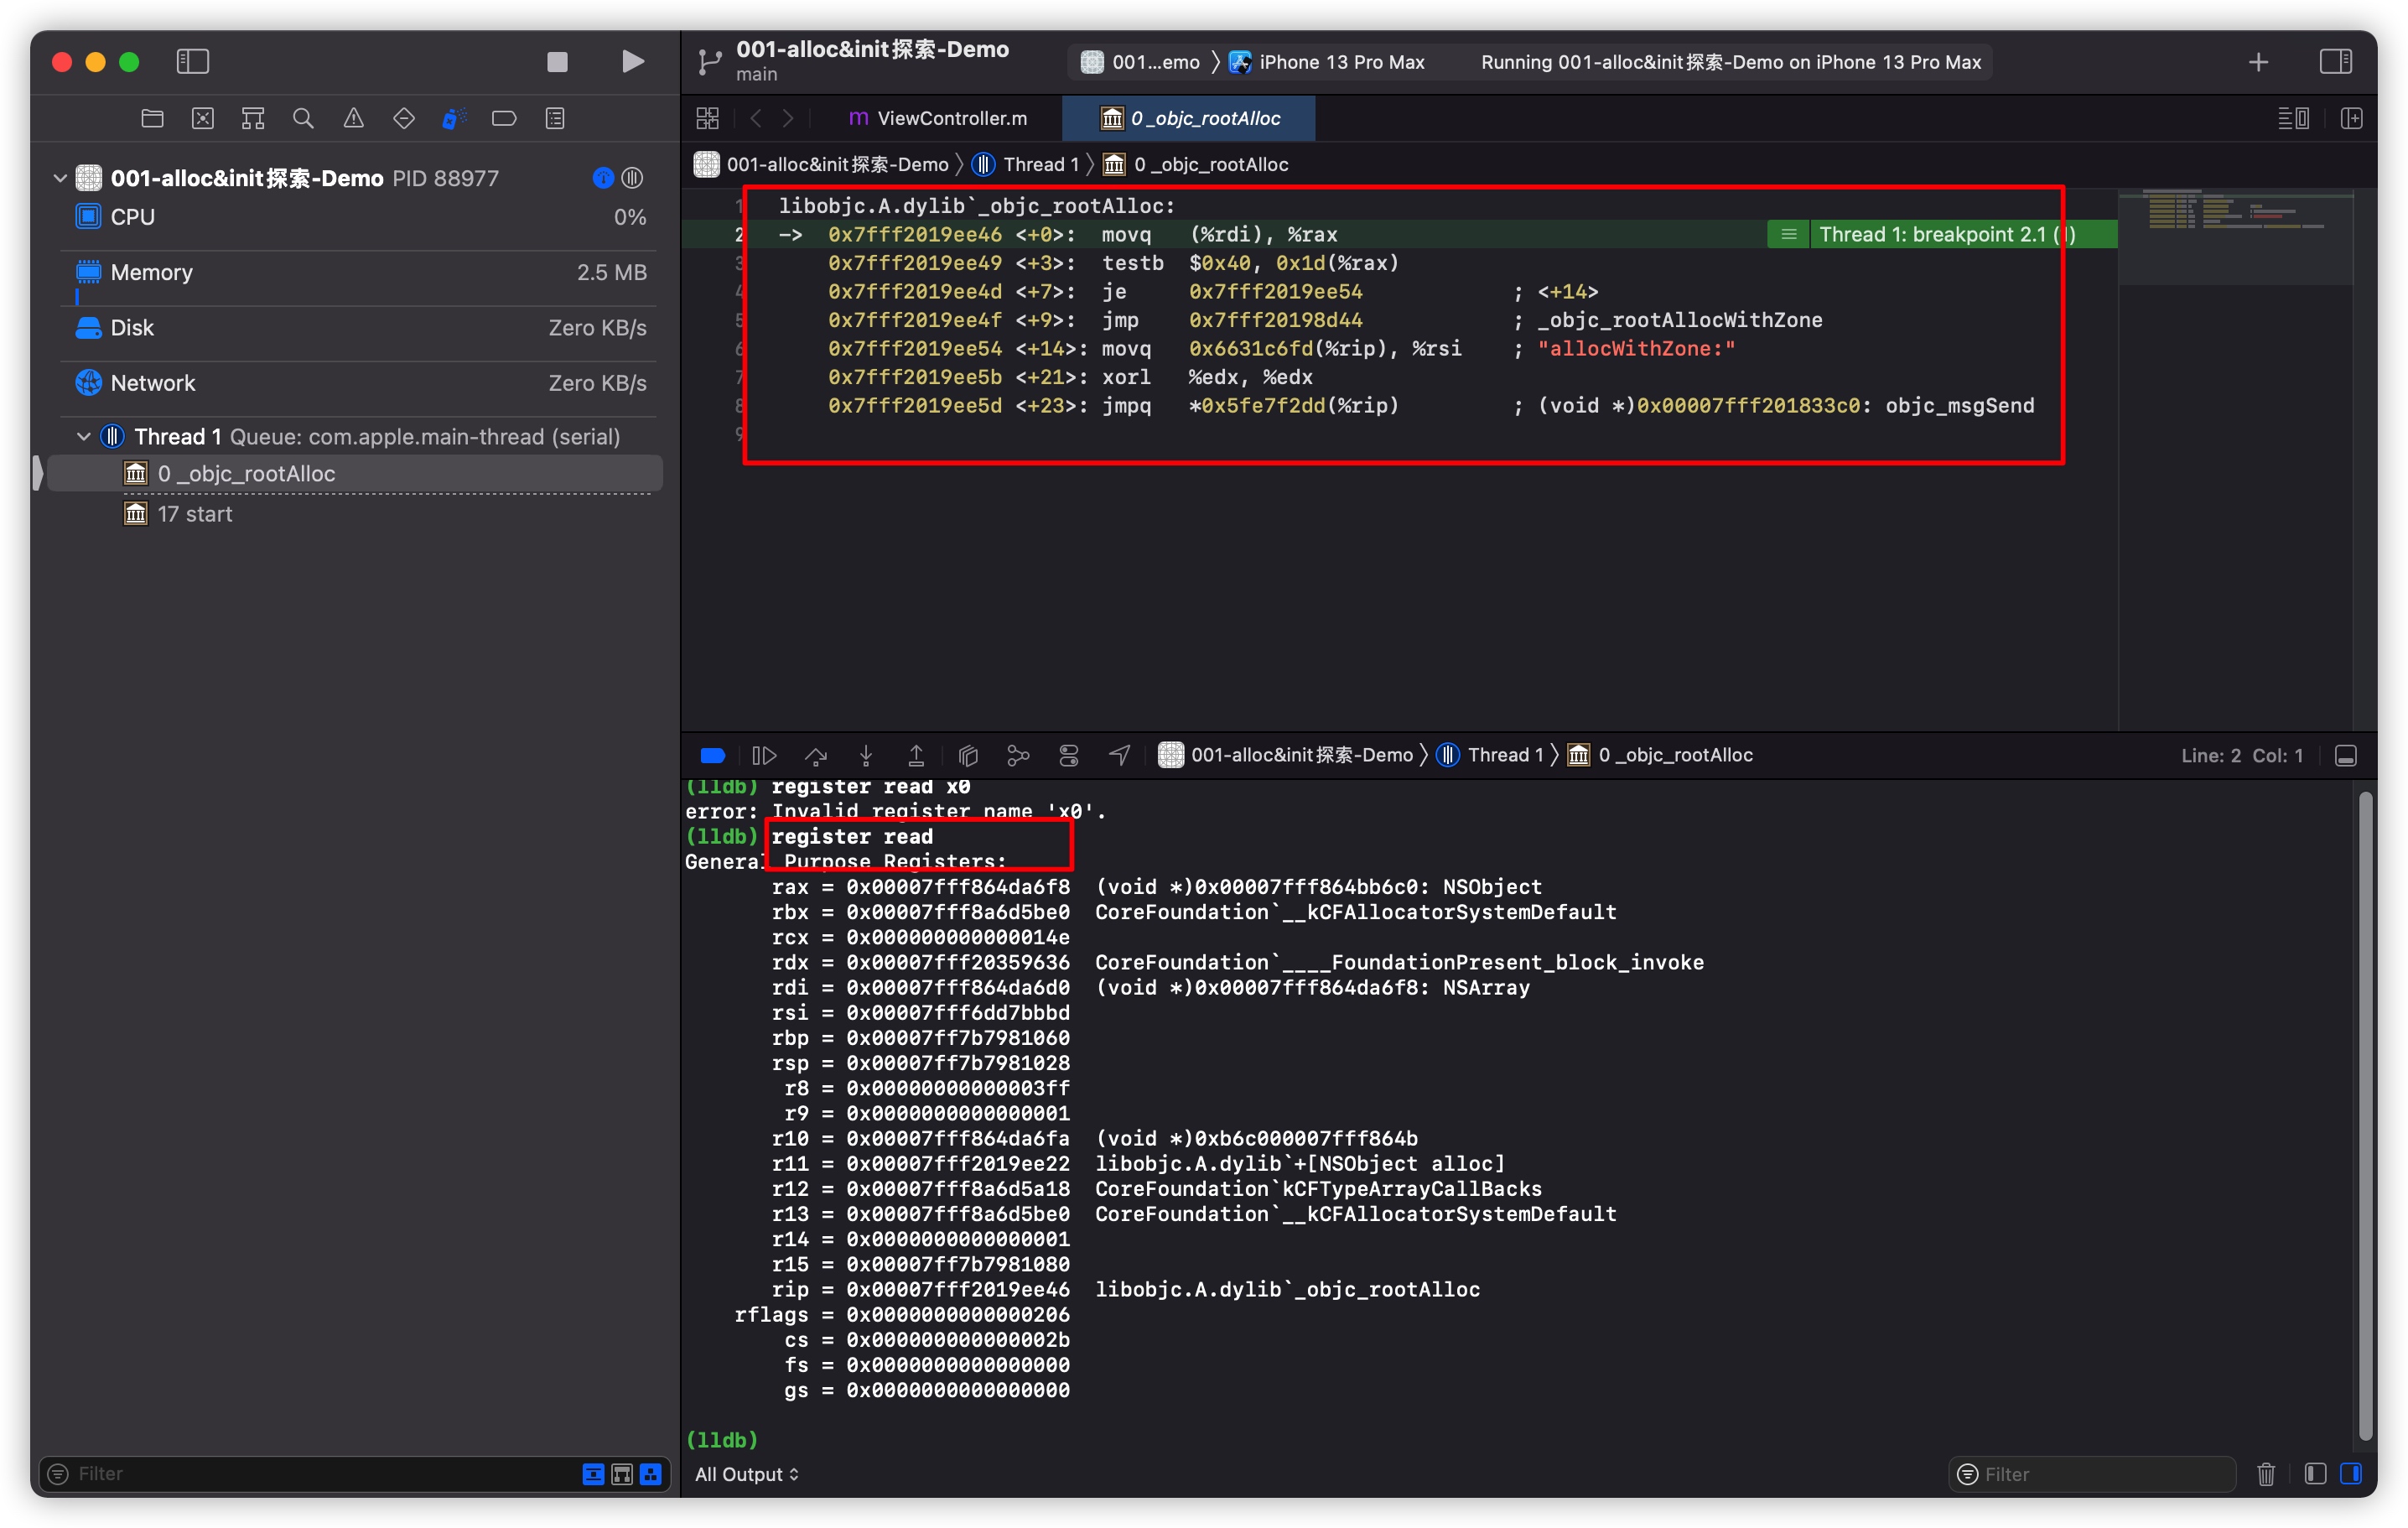Collapse the Thread 1 disclosure triangle

(84, 437)
